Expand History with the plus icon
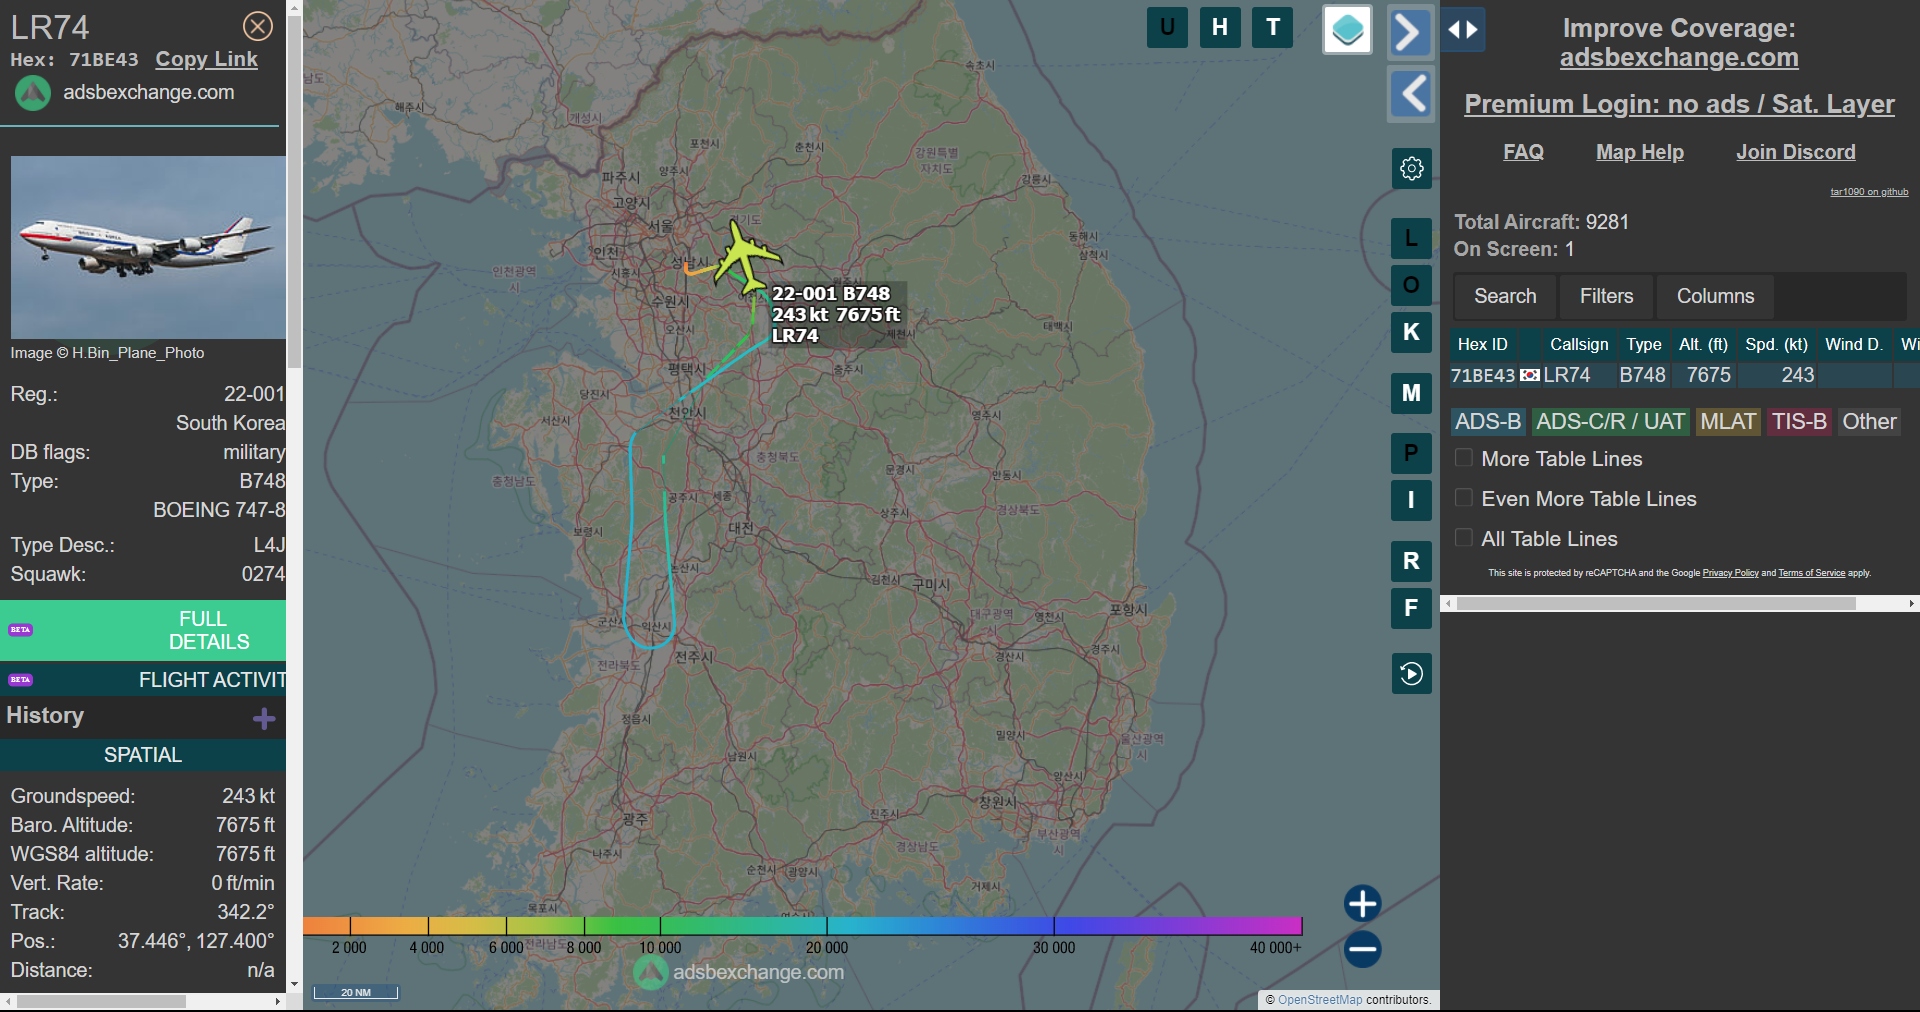The height and width of the screenshot is (1012, 1920). click(x=264, y=718)
